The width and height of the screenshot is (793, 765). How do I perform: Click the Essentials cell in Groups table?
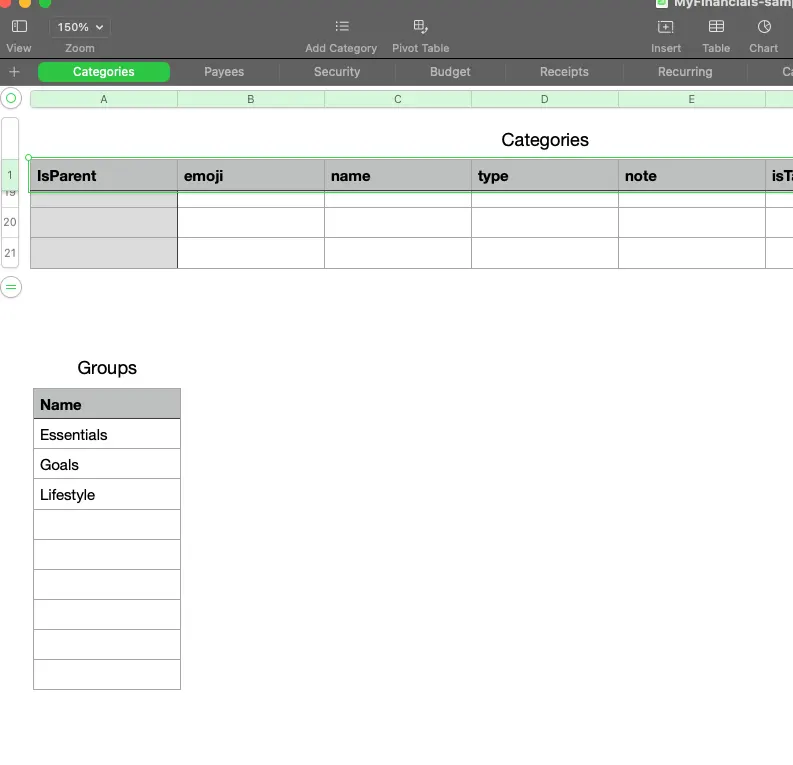pos(106,435)
